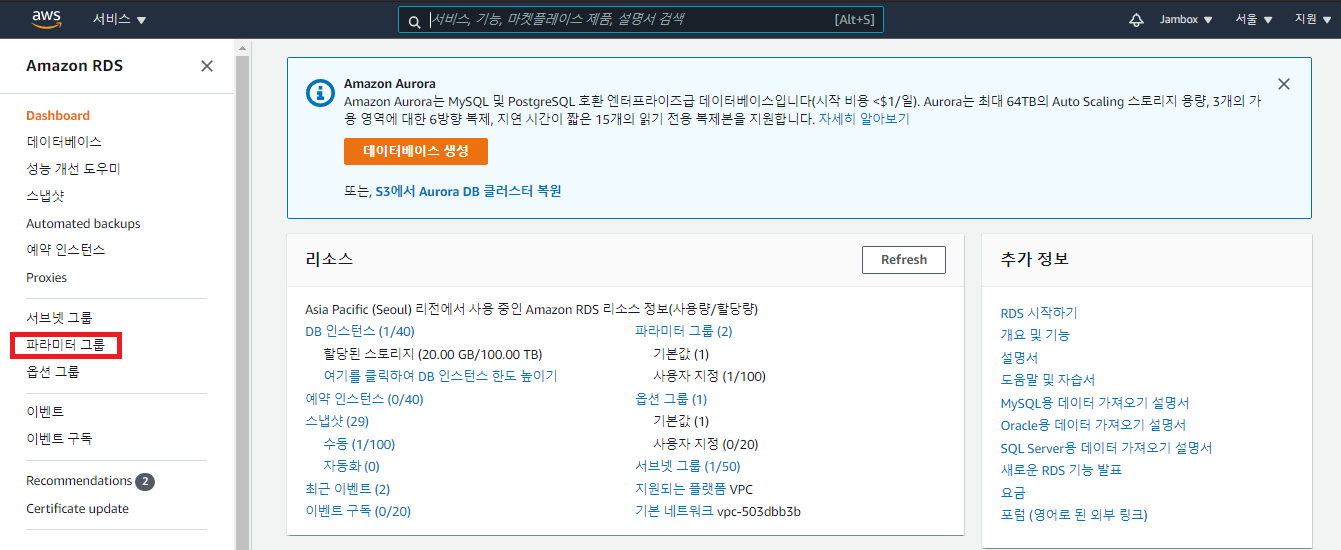Click the 데이터베이스 생성 button
The height and width of the screenshot is (550, 1341).
pos(415,151)
